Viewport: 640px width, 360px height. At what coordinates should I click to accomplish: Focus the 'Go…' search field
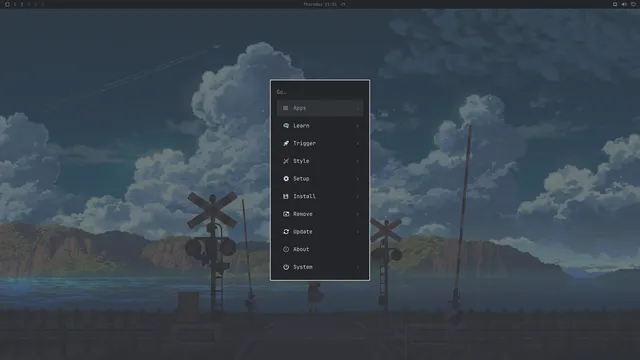tap(320, 92)
